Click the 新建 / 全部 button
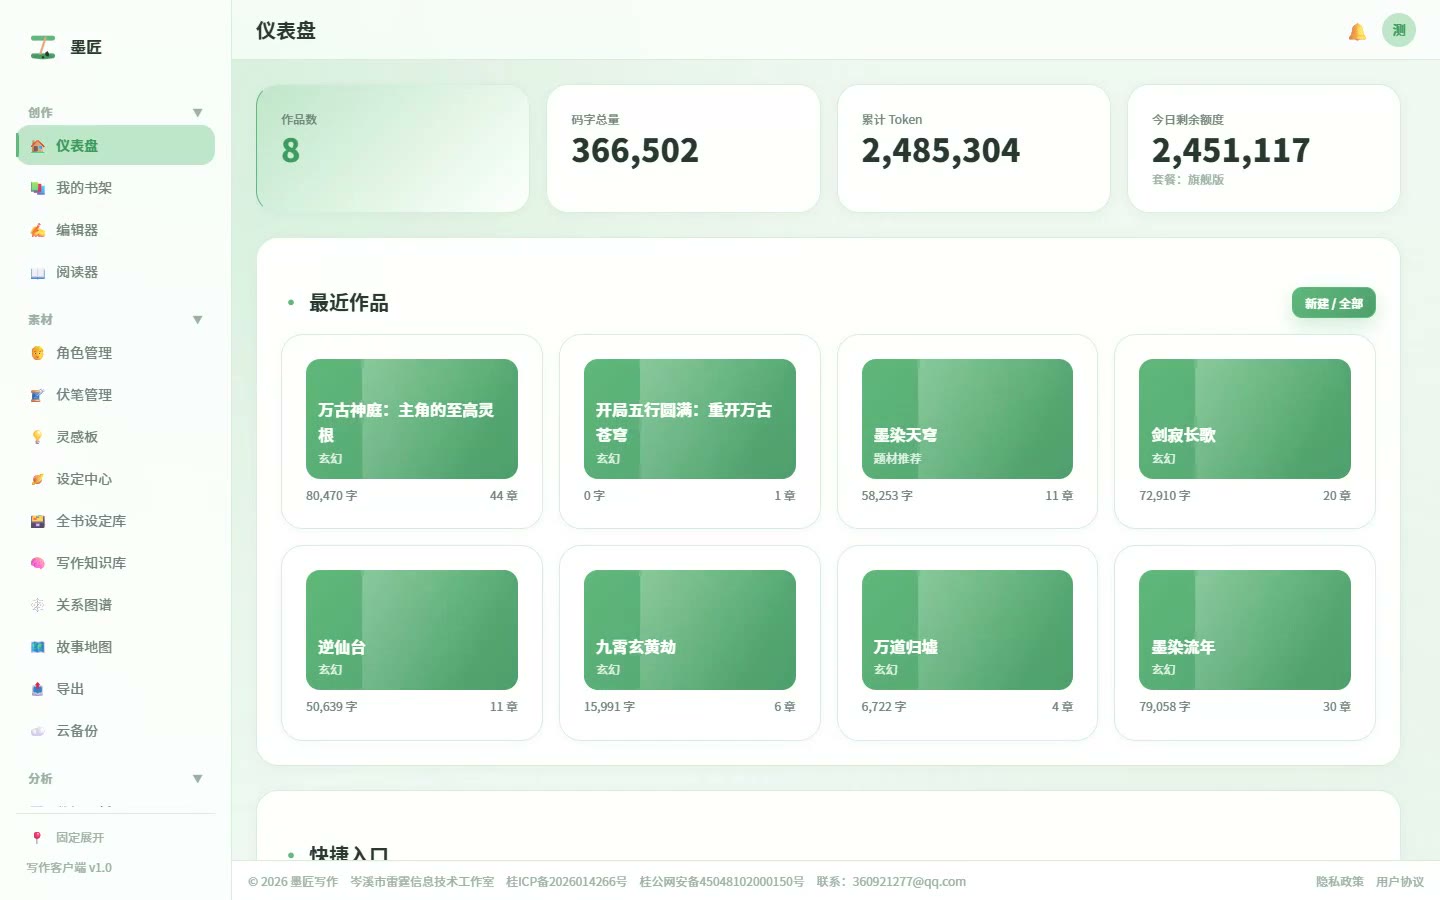The image size is (1440, 900). point(1334,303)
